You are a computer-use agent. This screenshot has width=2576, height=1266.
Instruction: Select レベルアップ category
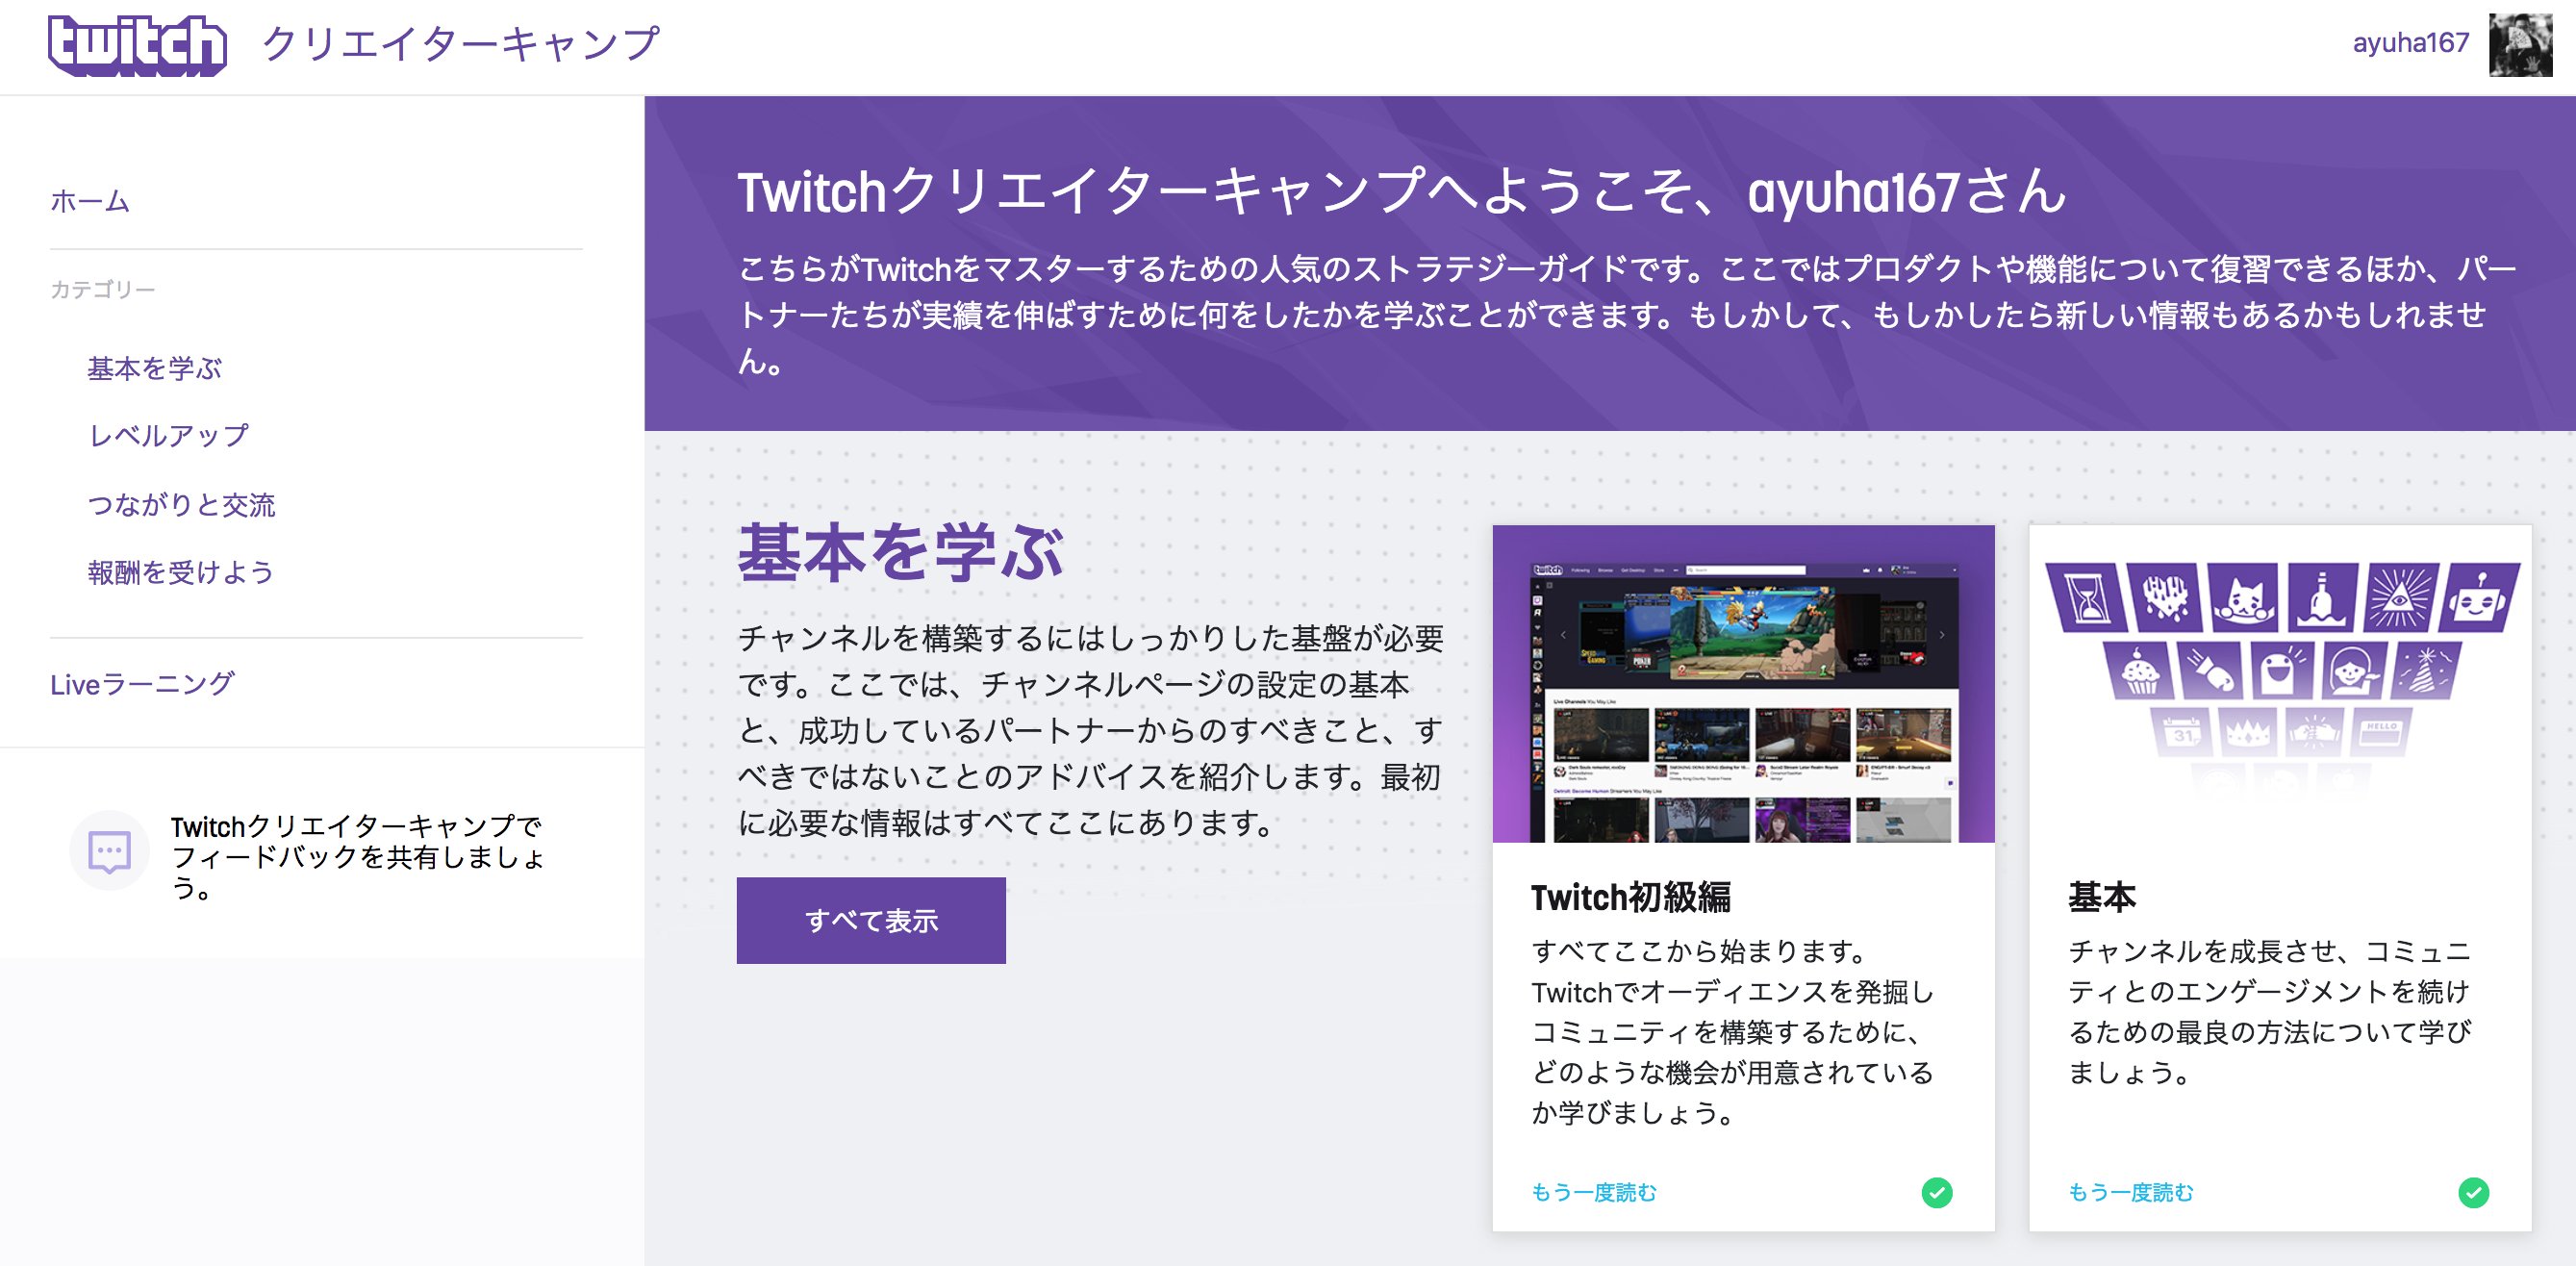click(168, 435)
